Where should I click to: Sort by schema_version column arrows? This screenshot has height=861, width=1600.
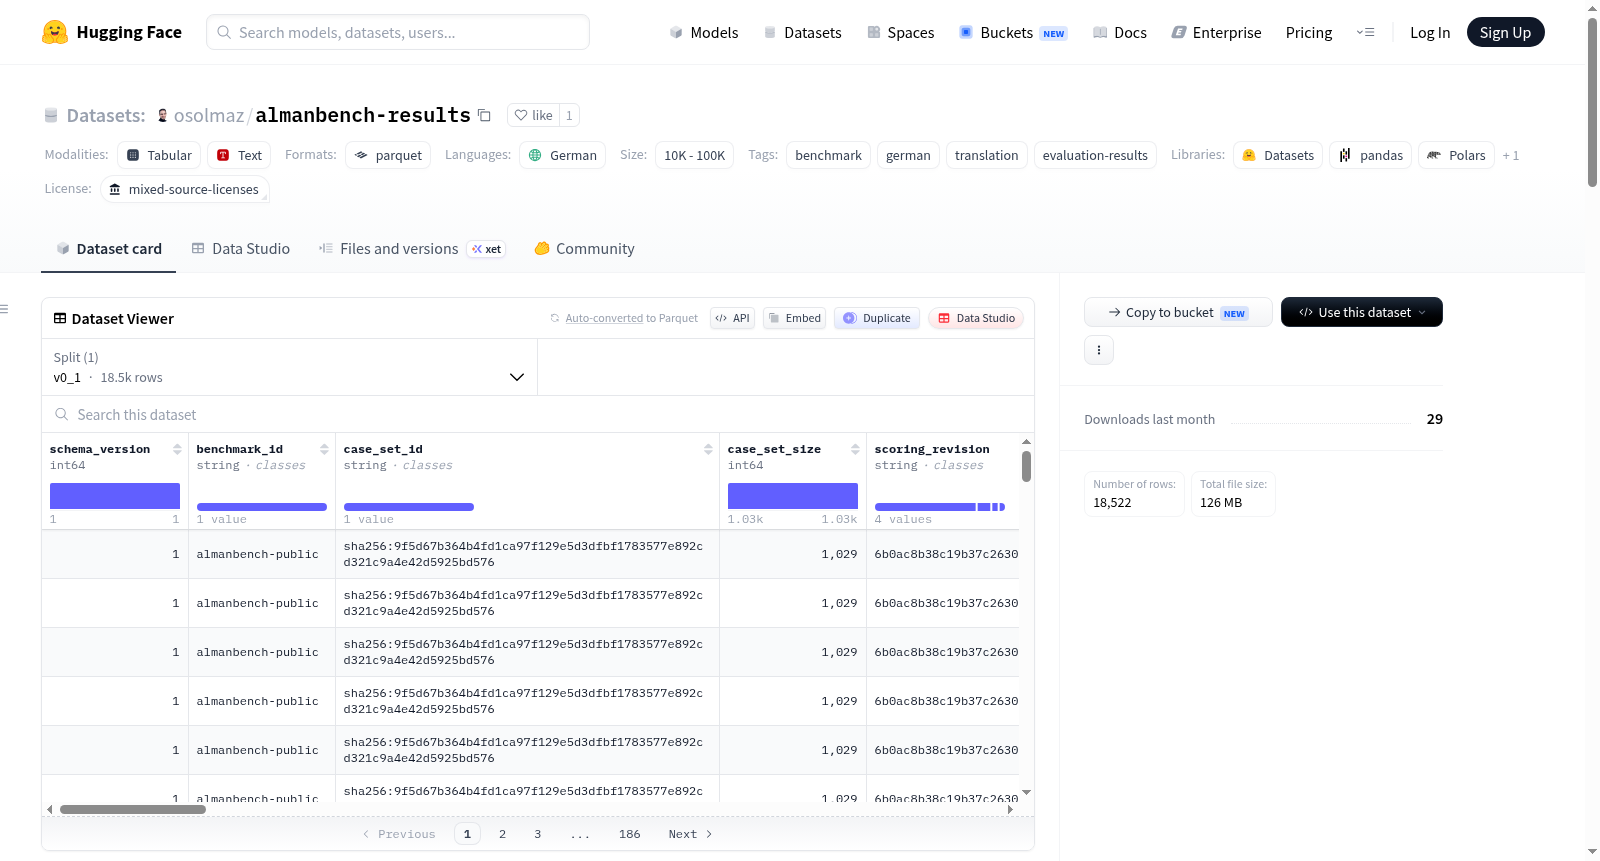click(177, 449)
